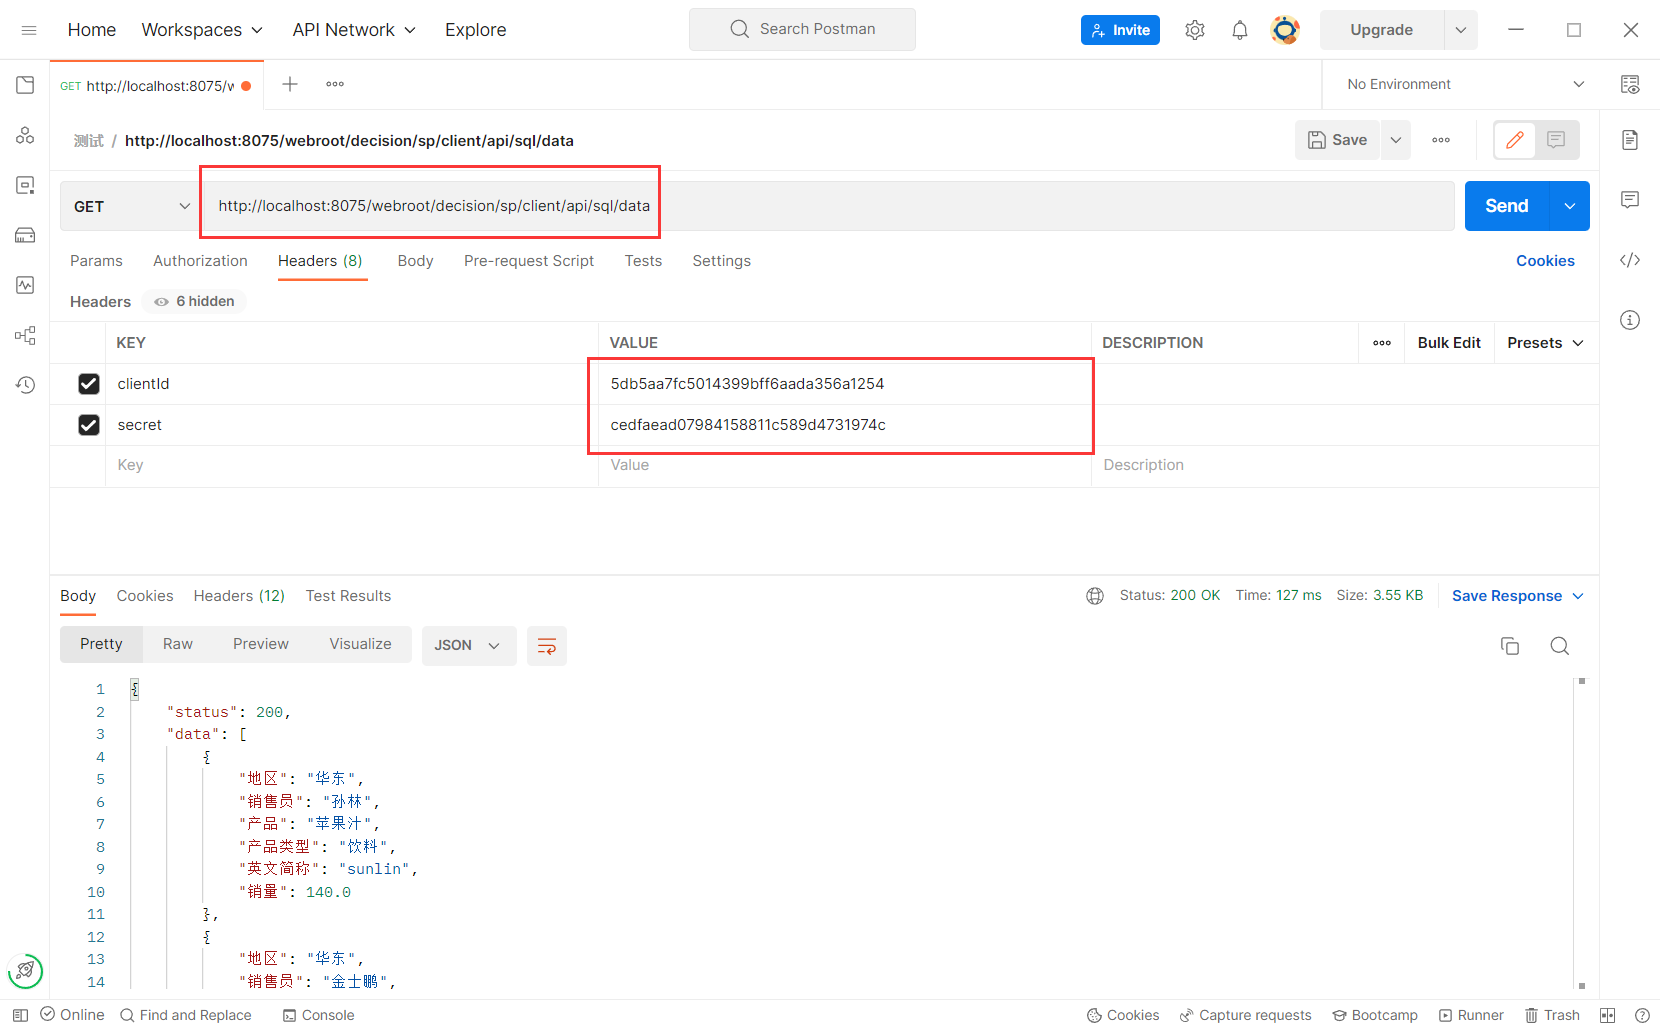Show the 6 hidden headers
The image size is (1660, 1030).
195,301
